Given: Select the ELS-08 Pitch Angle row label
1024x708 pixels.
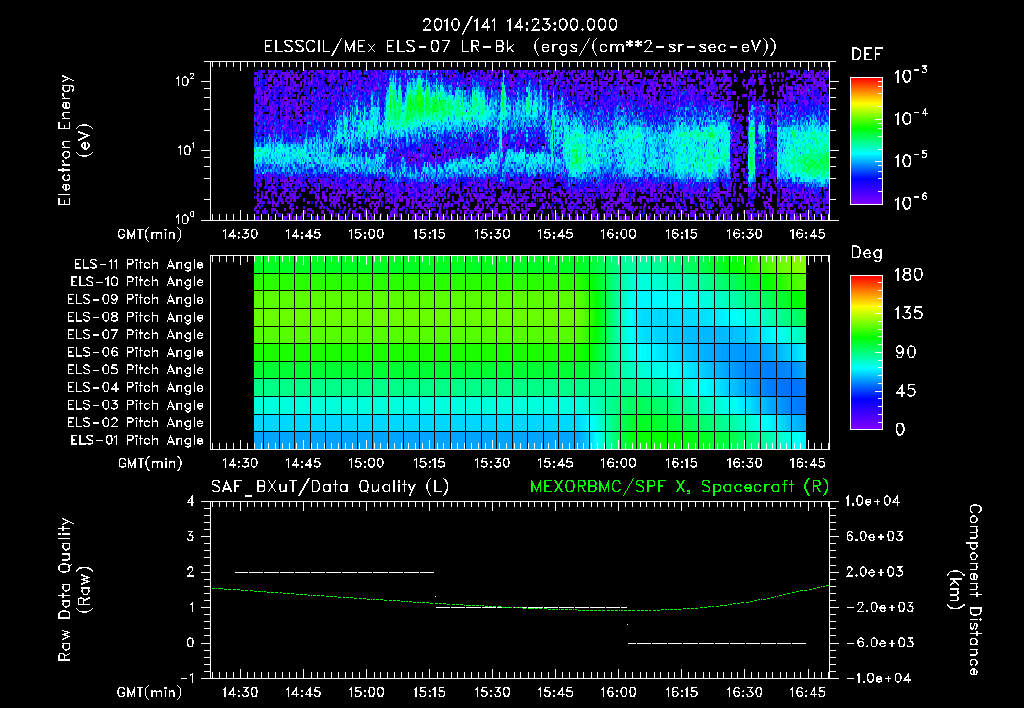Looking at the screenshot, I should pos(135,317).
